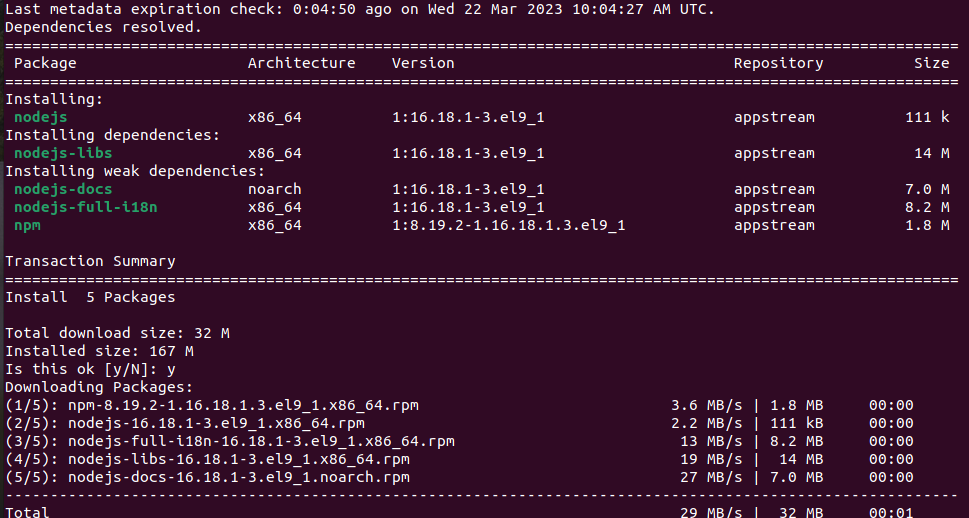Click the 'Install 5 Packages' line

tap(90, 297)
